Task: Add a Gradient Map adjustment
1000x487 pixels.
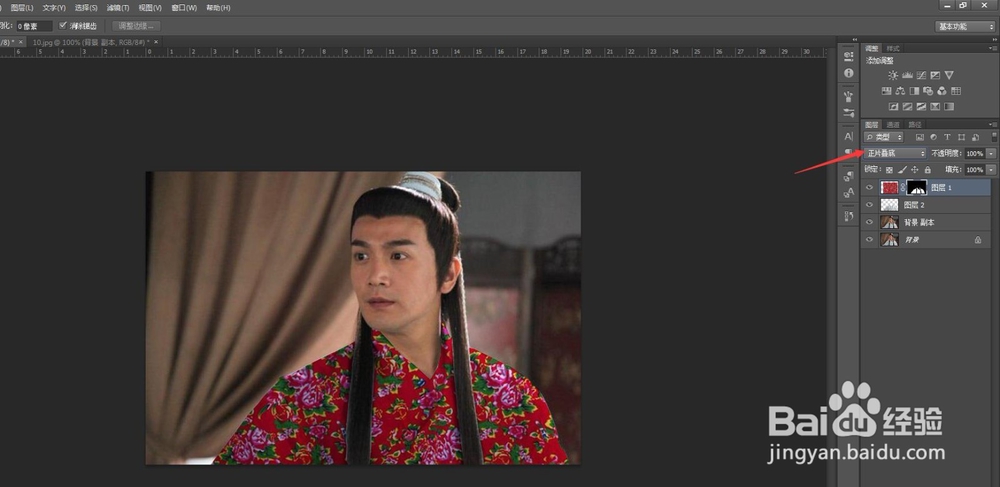Action: coord(949,106)
